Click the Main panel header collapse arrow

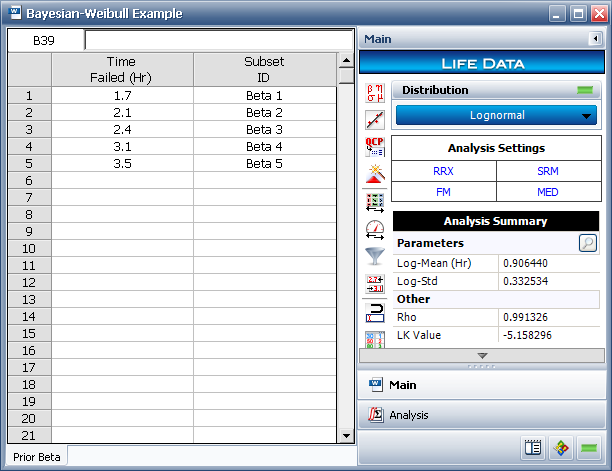[x=595, y=39]
